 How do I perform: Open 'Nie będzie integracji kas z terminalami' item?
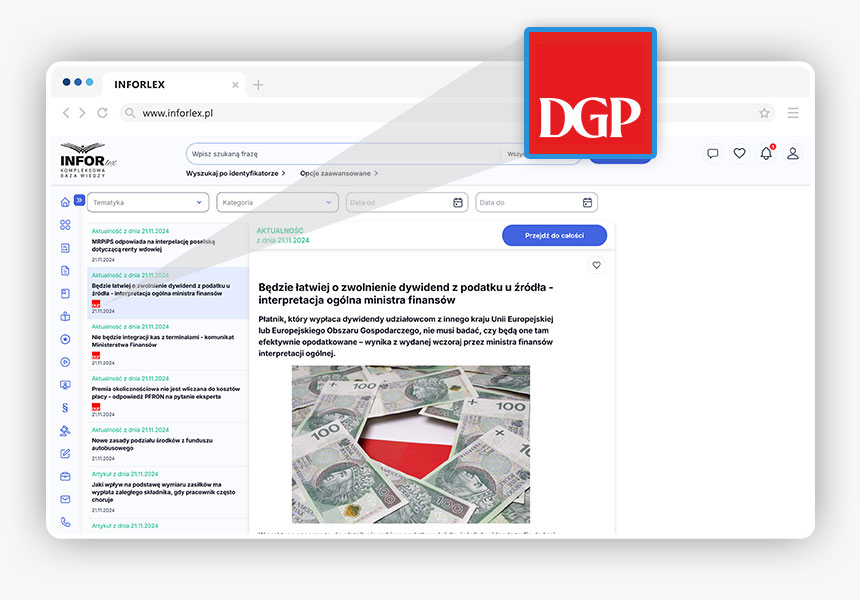pos(168,344)
